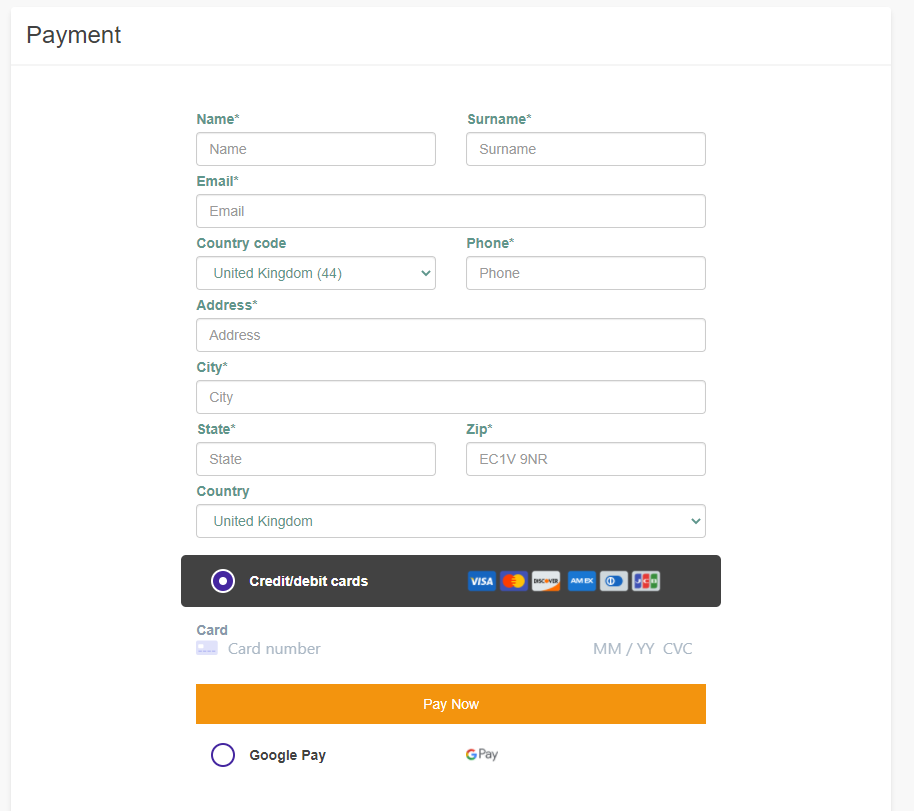Click the CVC field
Viewport: 914px width, 811px height.
(x=677, y=648)
